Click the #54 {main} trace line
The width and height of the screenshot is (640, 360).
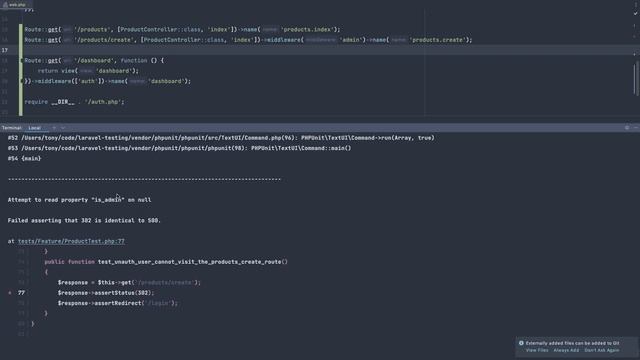pyautogui.click(x=24, y=158)
